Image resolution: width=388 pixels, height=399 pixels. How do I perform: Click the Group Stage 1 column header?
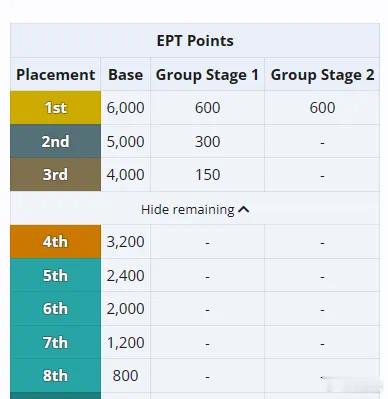coord(207,74)
